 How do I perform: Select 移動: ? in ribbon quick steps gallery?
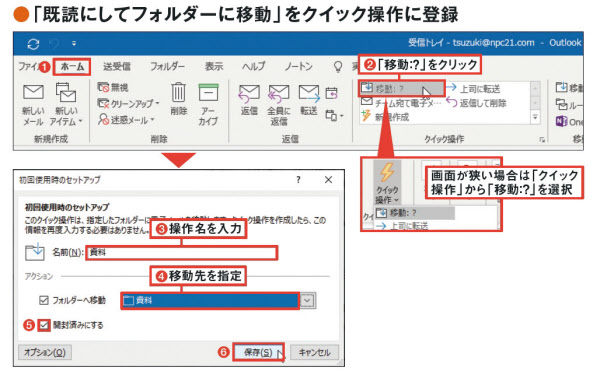pos(401,89)
